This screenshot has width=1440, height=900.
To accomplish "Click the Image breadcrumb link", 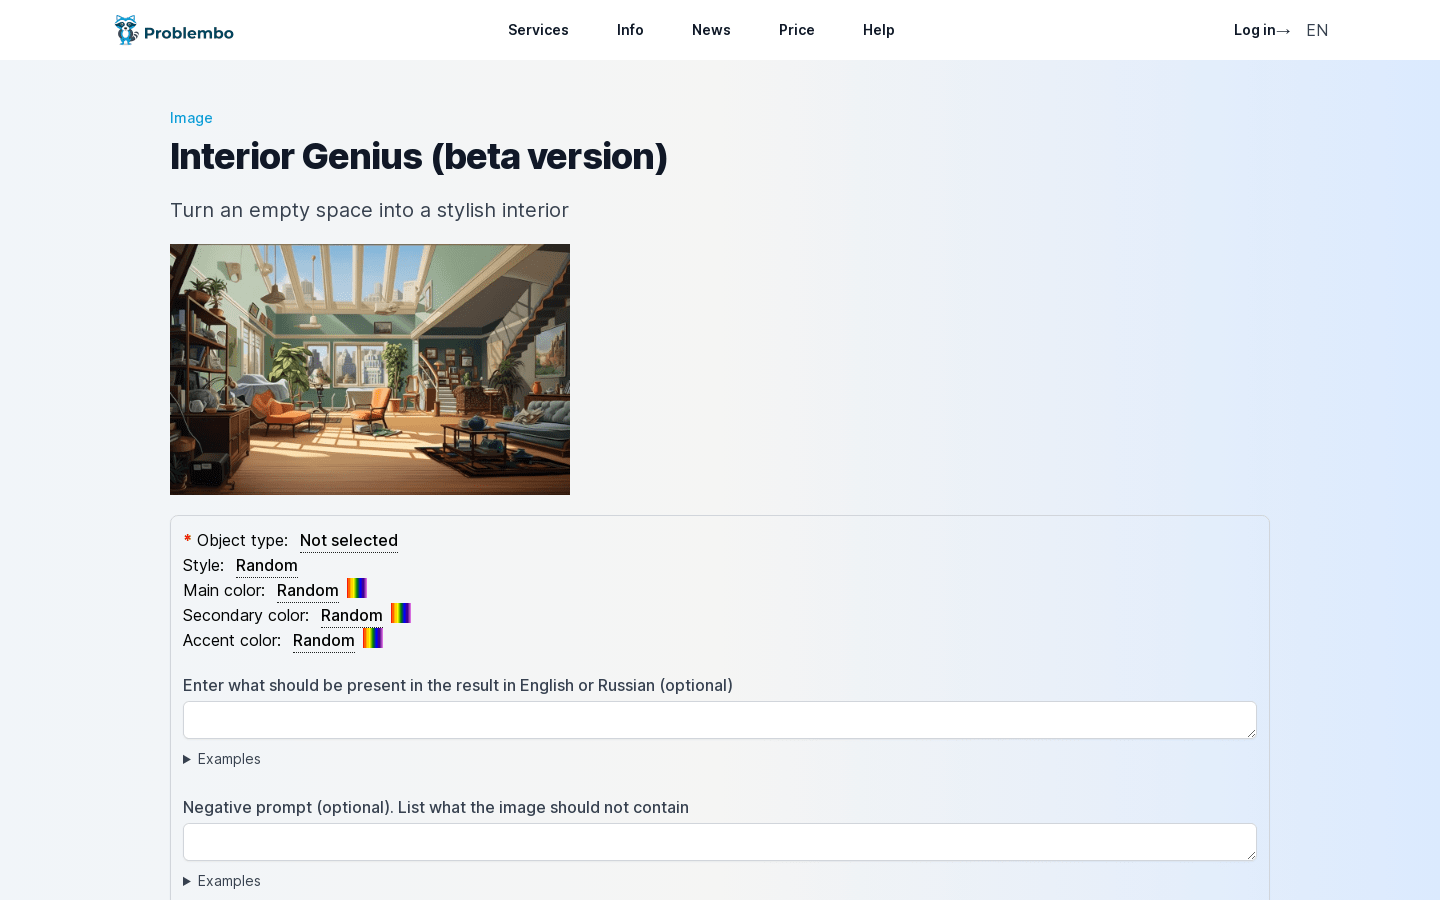I will 191,118.
